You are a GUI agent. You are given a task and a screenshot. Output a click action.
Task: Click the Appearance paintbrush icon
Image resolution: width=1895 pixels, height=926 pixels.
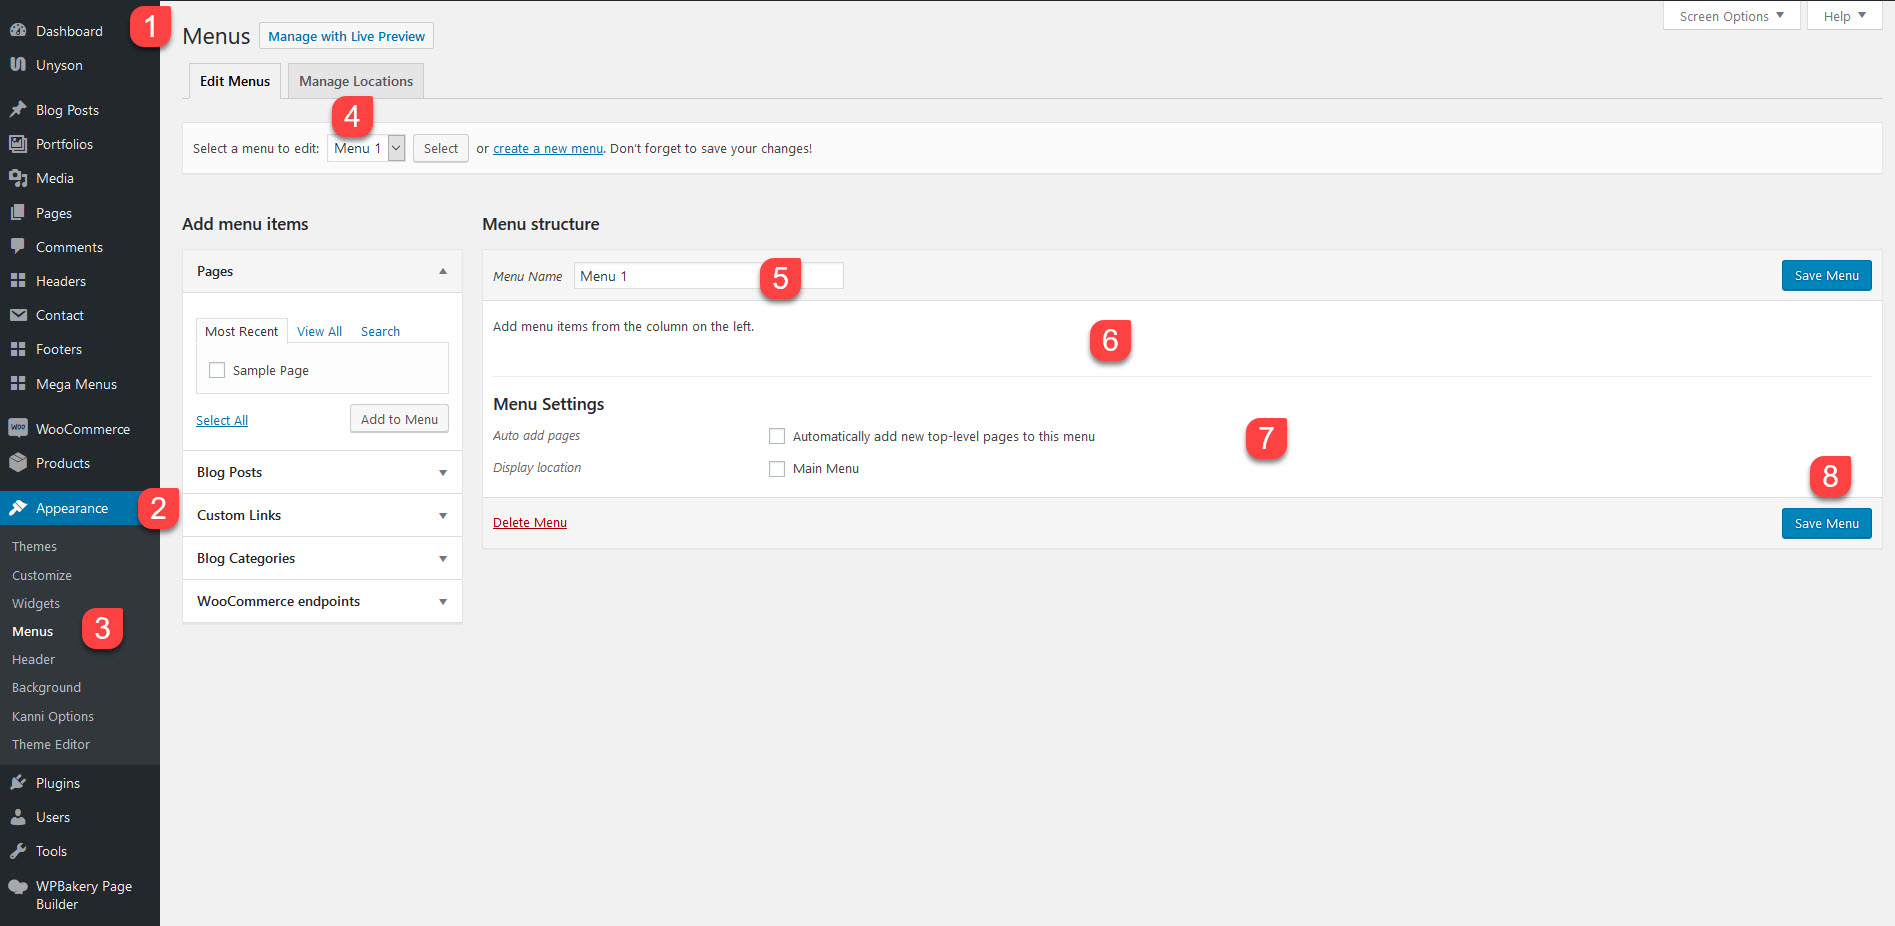tap(18, 508)
